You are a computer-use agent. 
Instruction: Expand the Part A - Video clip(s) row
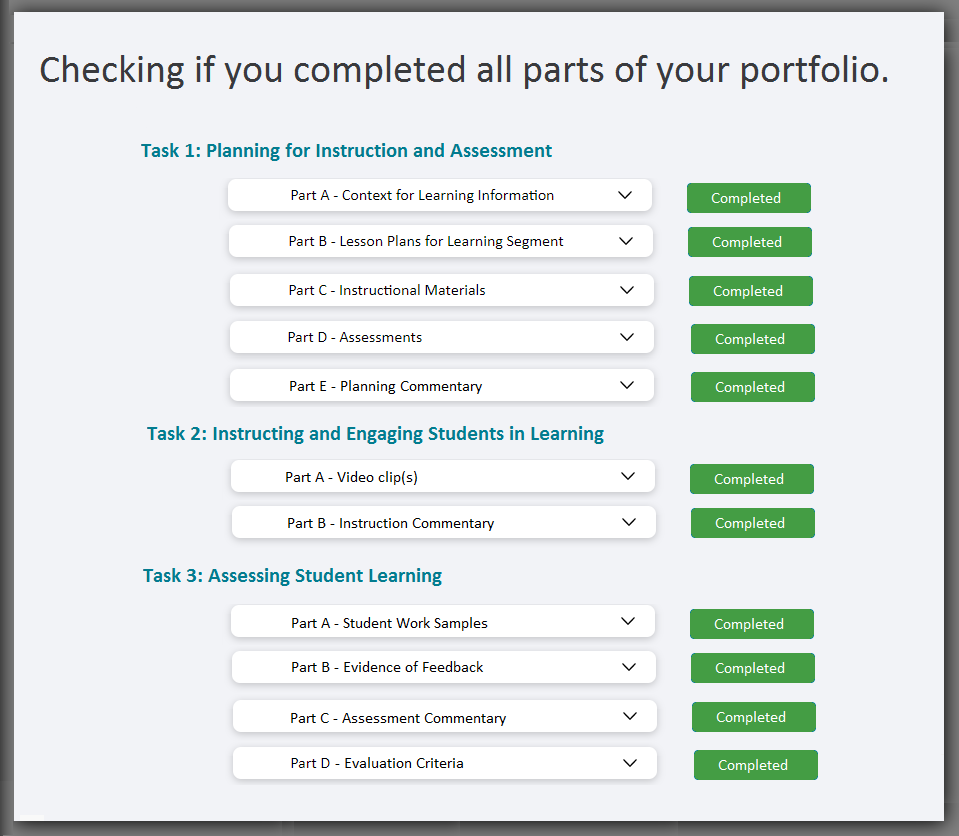628,477
